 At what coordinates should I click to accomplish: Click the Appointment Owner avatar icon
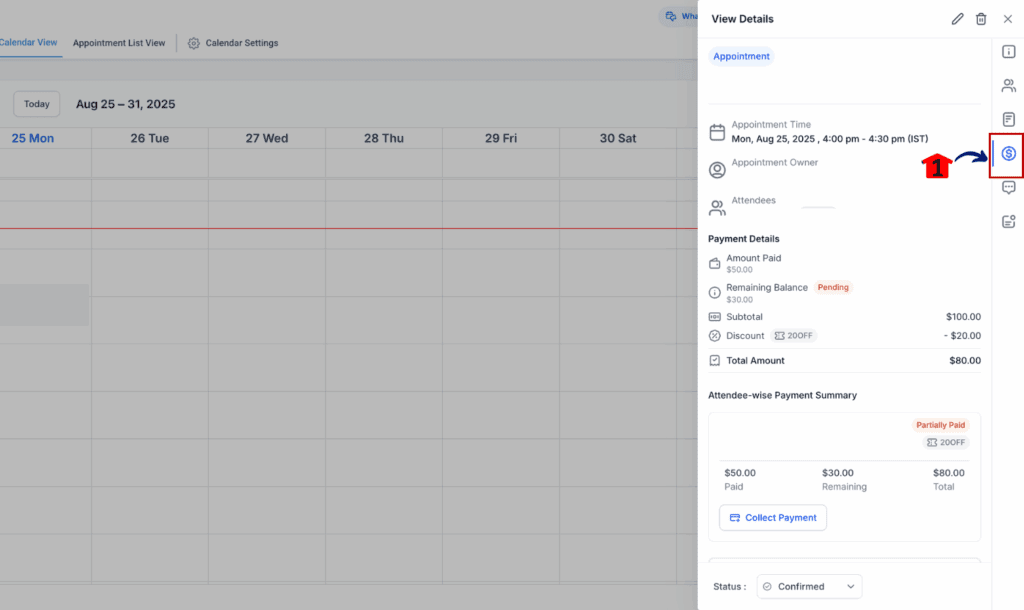coord(717,170)
